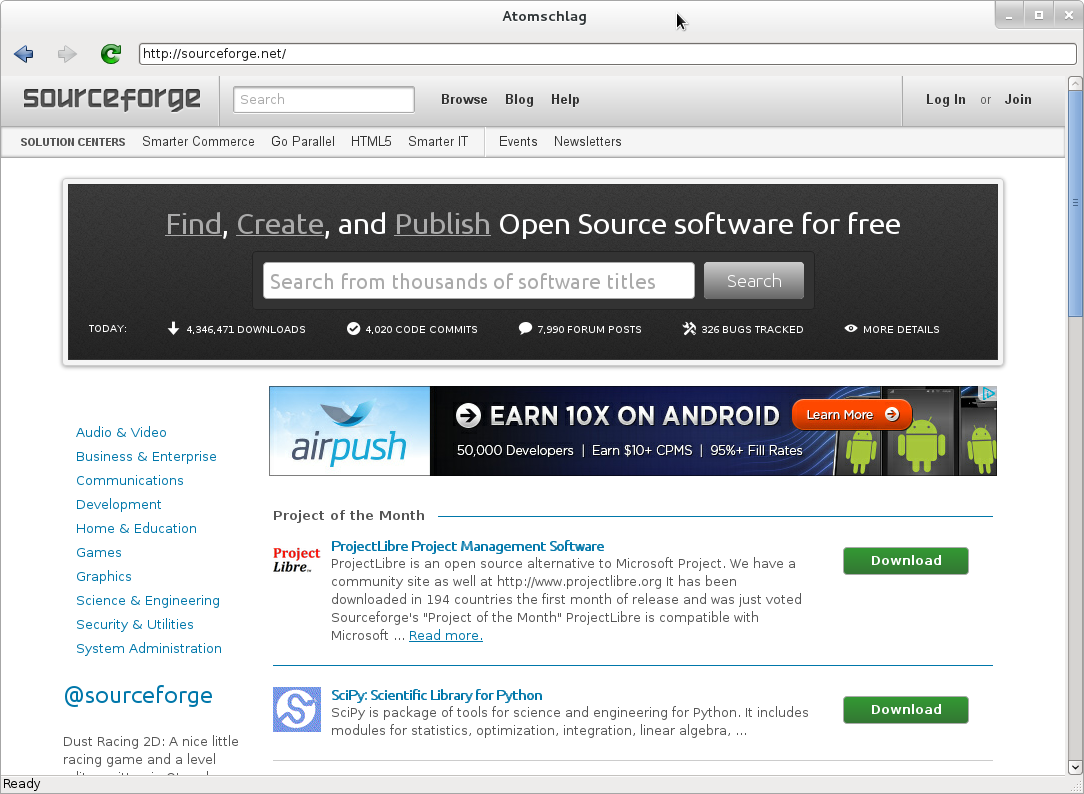The image size is (1084, 794).
Task: Reload the page using the refresh icon
Action: 110,54
